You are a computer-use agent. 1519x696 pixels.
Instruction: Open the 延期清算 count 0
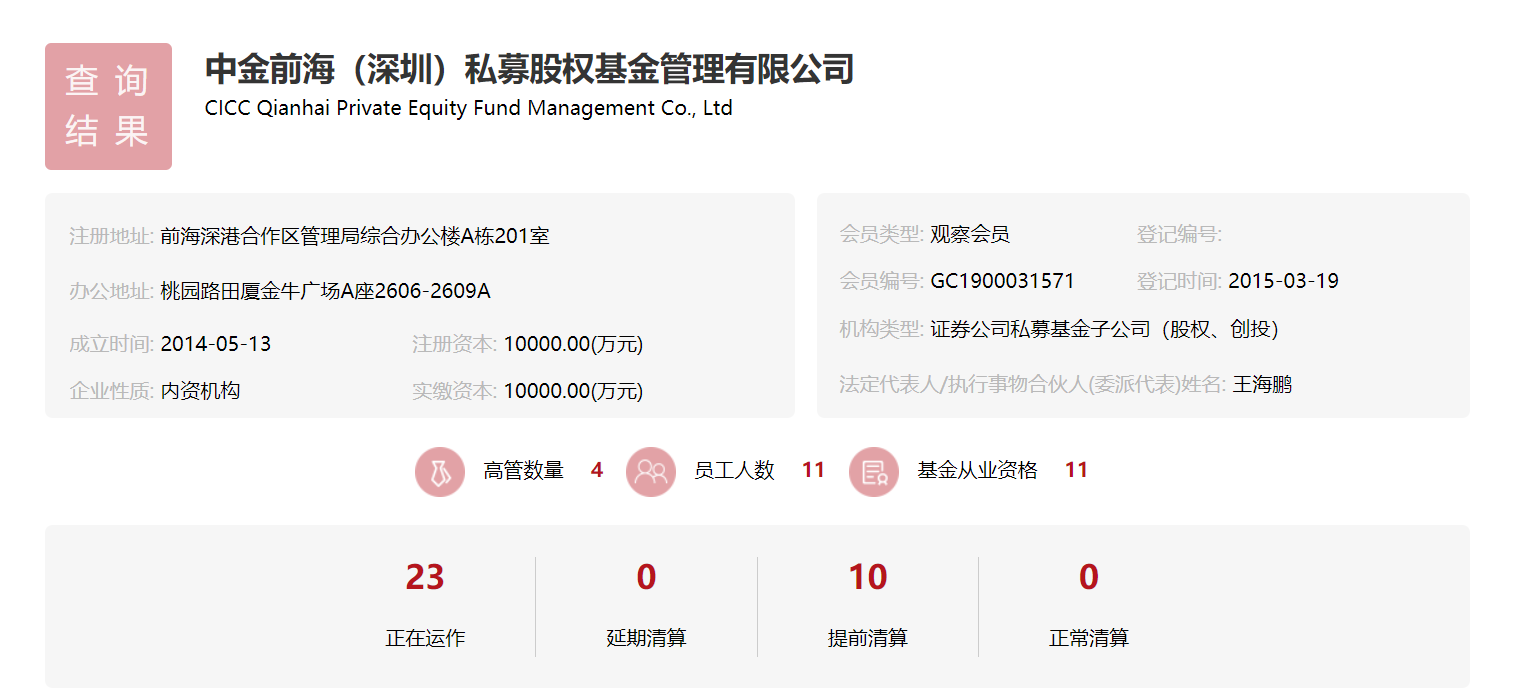pyautogui.click(x=646, y=577)
